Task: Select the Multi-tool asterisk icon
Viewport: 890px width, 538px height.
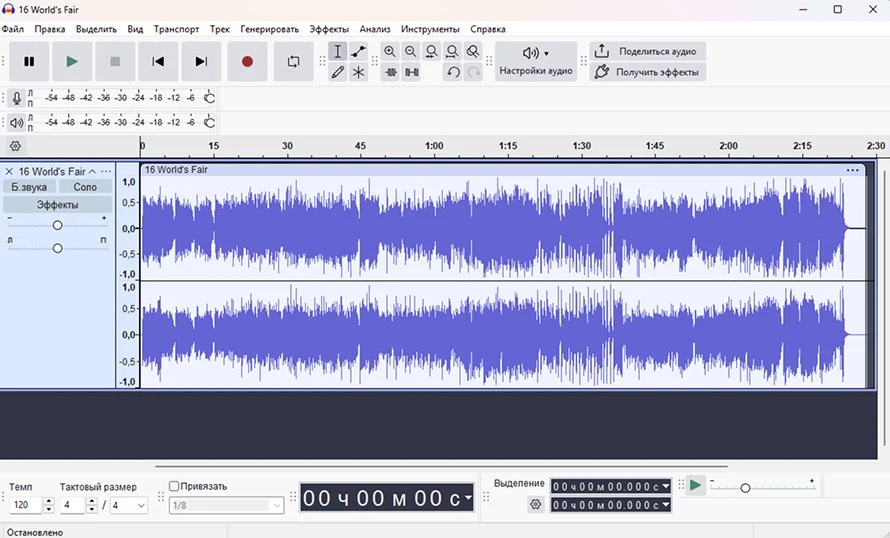Action: pyautogui.click(x=359, y=72)
